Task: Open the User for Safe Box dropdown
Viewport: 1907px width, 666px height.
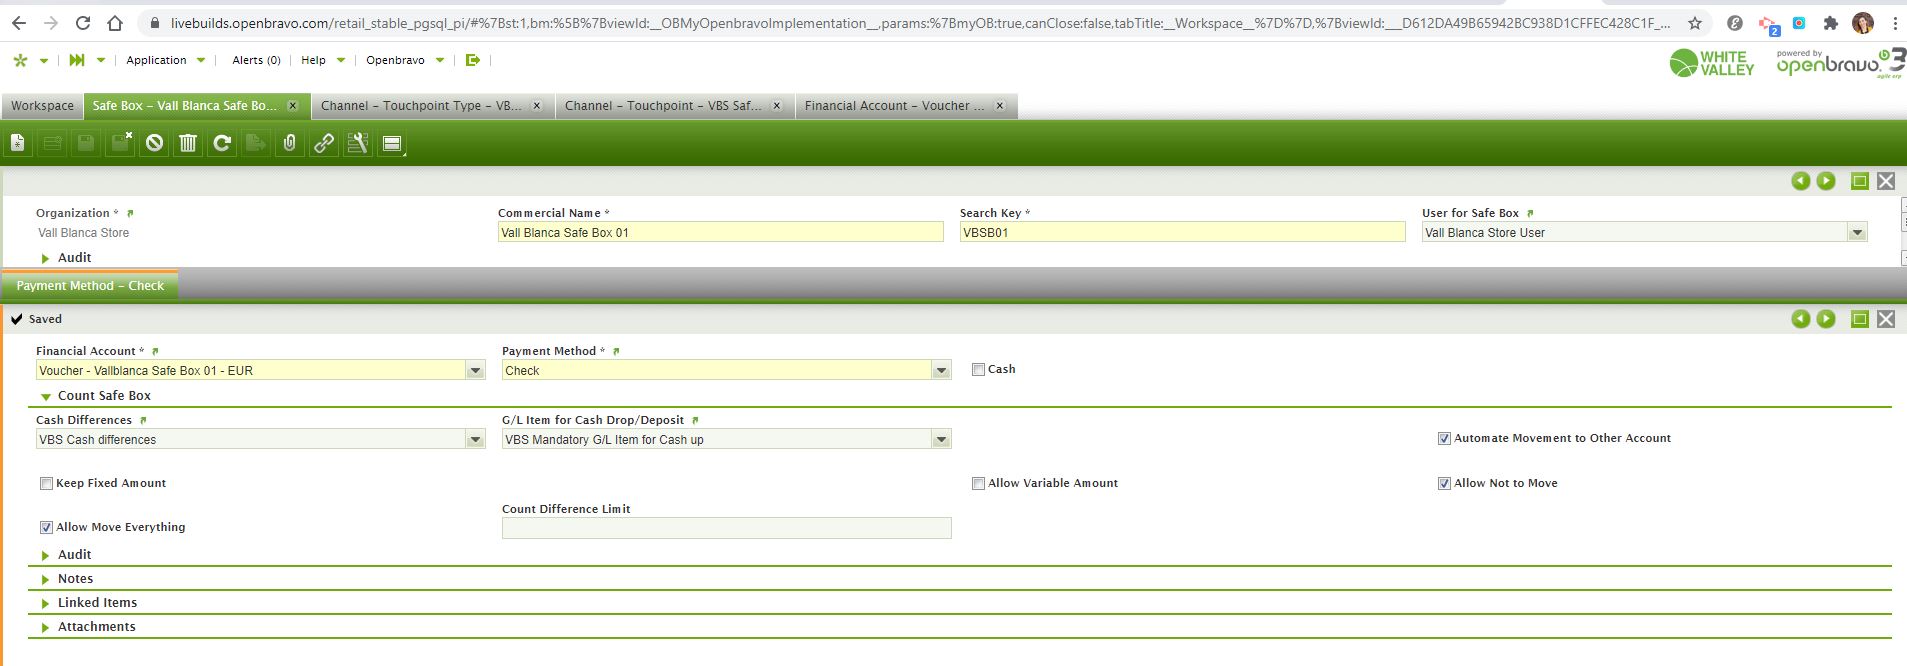Action: [1857, 233]
